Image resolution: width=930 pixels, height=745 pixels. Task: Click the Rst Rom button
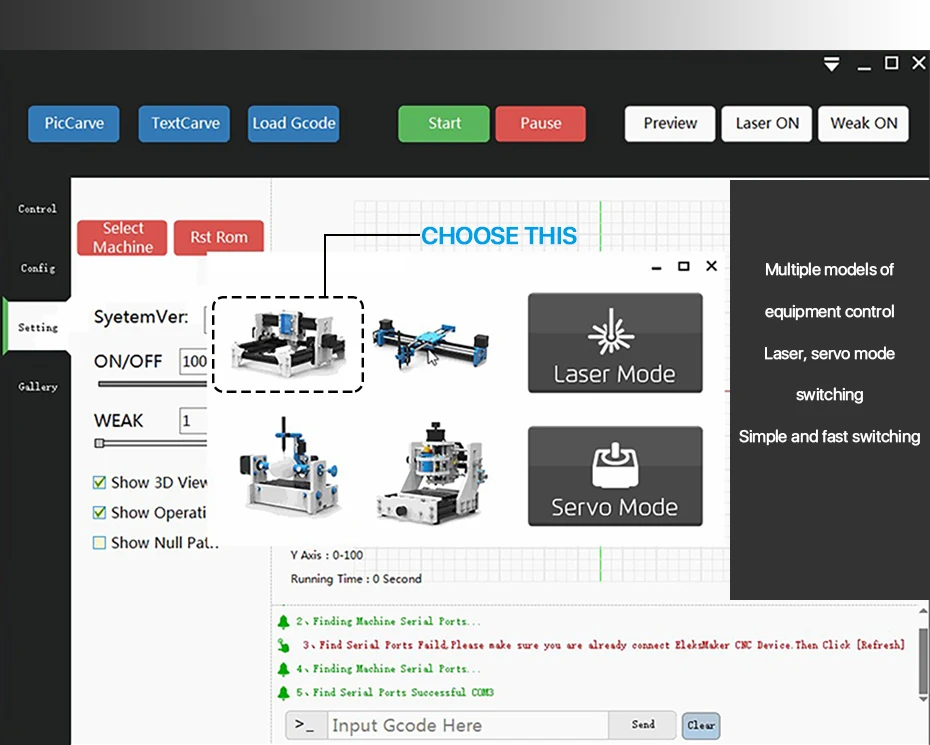click(218, 237)
